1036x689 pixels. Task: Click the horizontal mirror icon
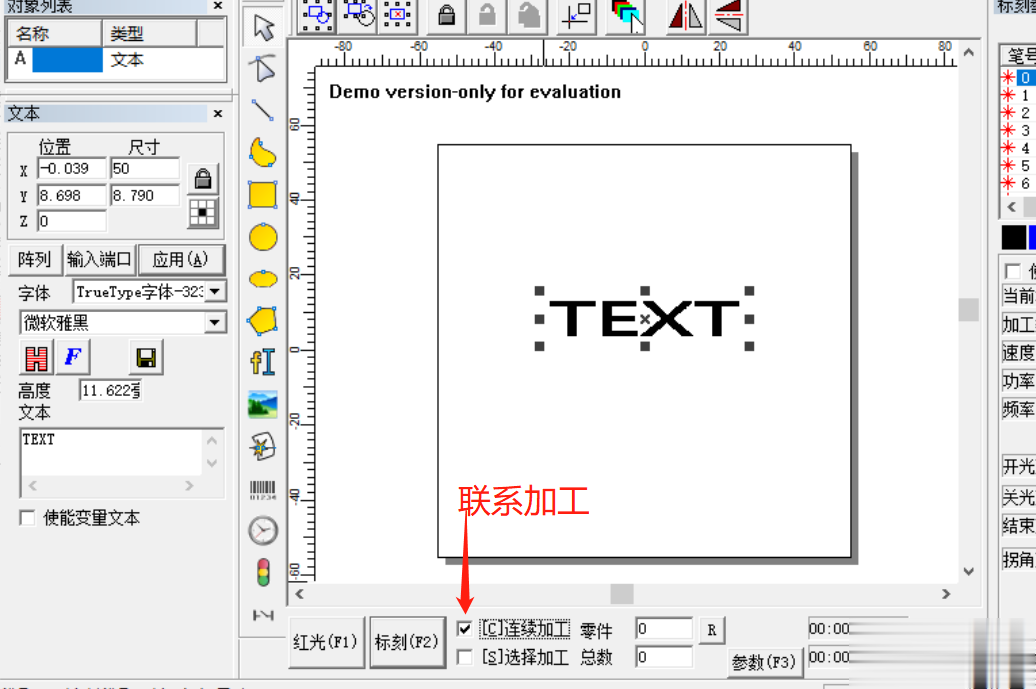point(685,15)
